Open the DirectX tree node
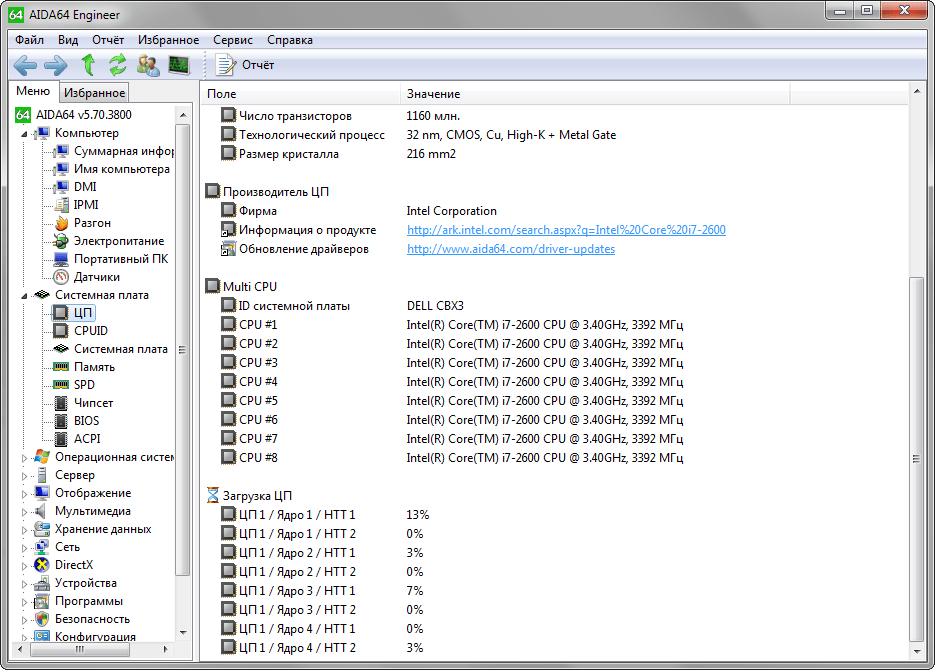 [x=73, y=565]
